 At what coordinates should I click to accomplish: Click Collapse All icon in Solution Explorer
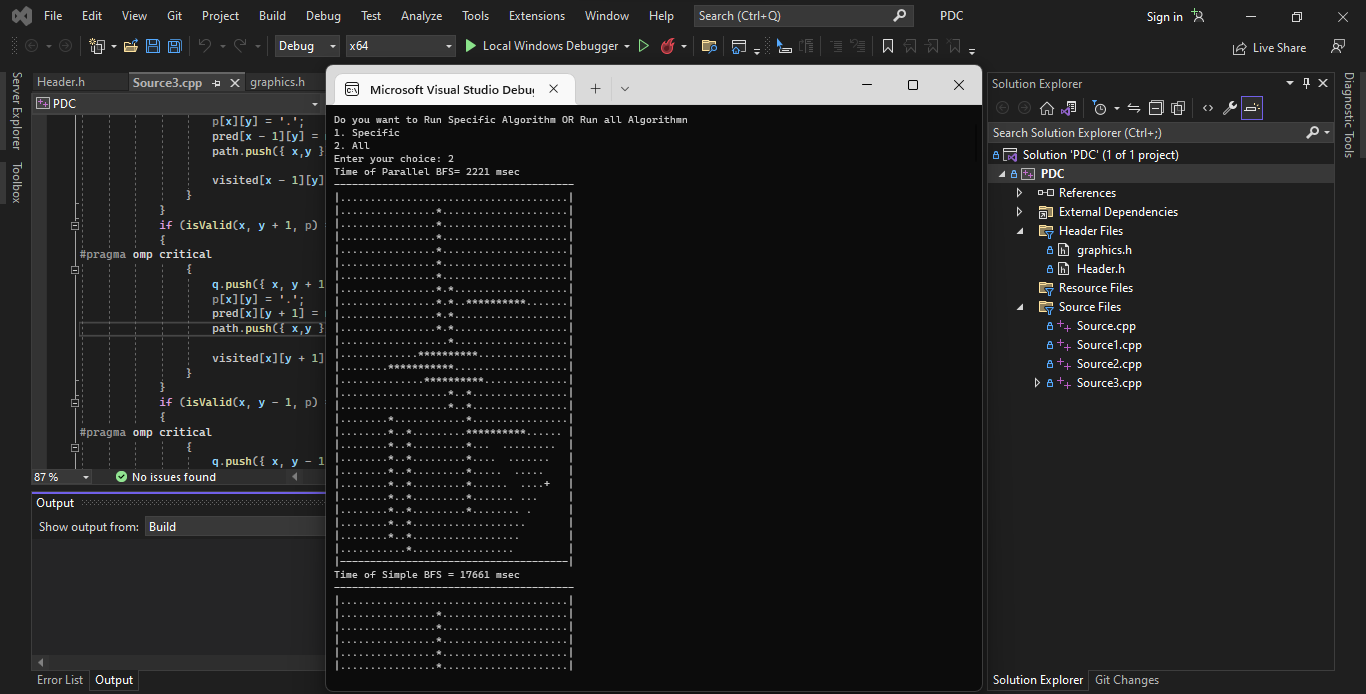[x=1156, y=108]
